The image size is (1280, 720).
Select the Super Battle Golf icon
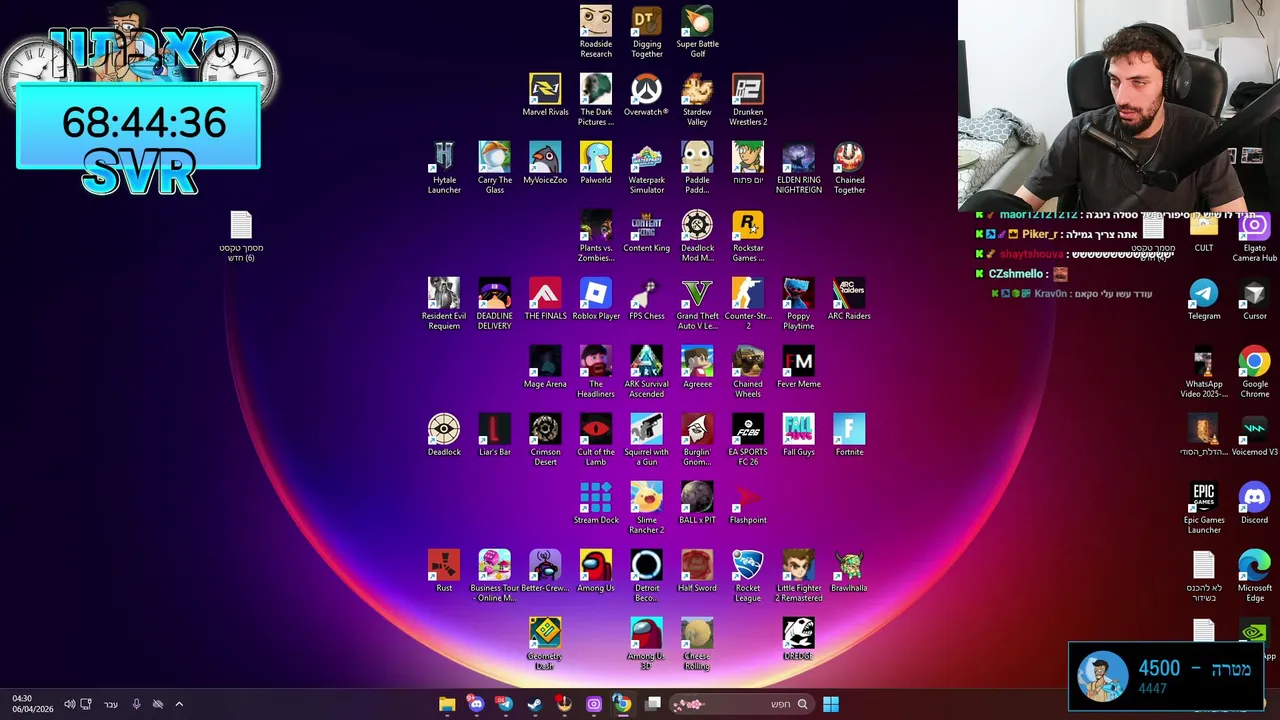pos(698,31)
